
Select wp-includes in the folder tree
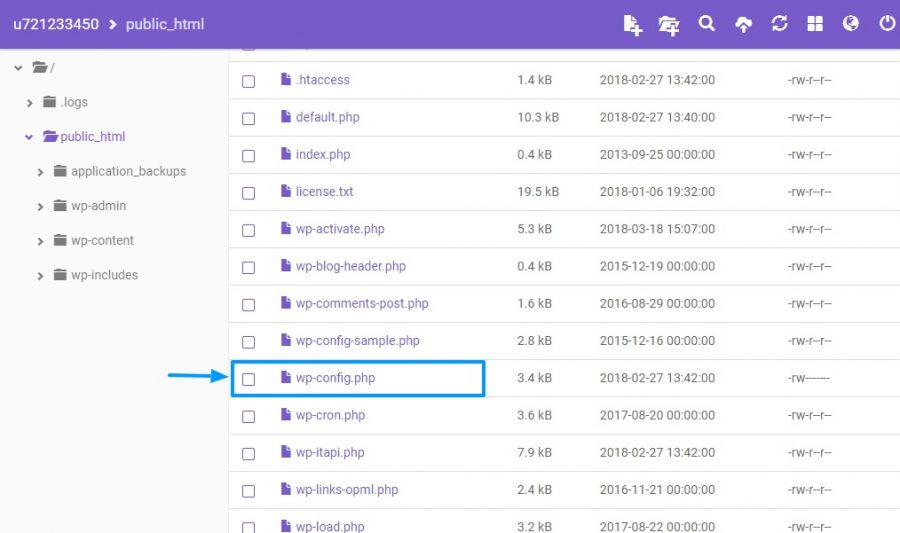click(x=104, y=275)
